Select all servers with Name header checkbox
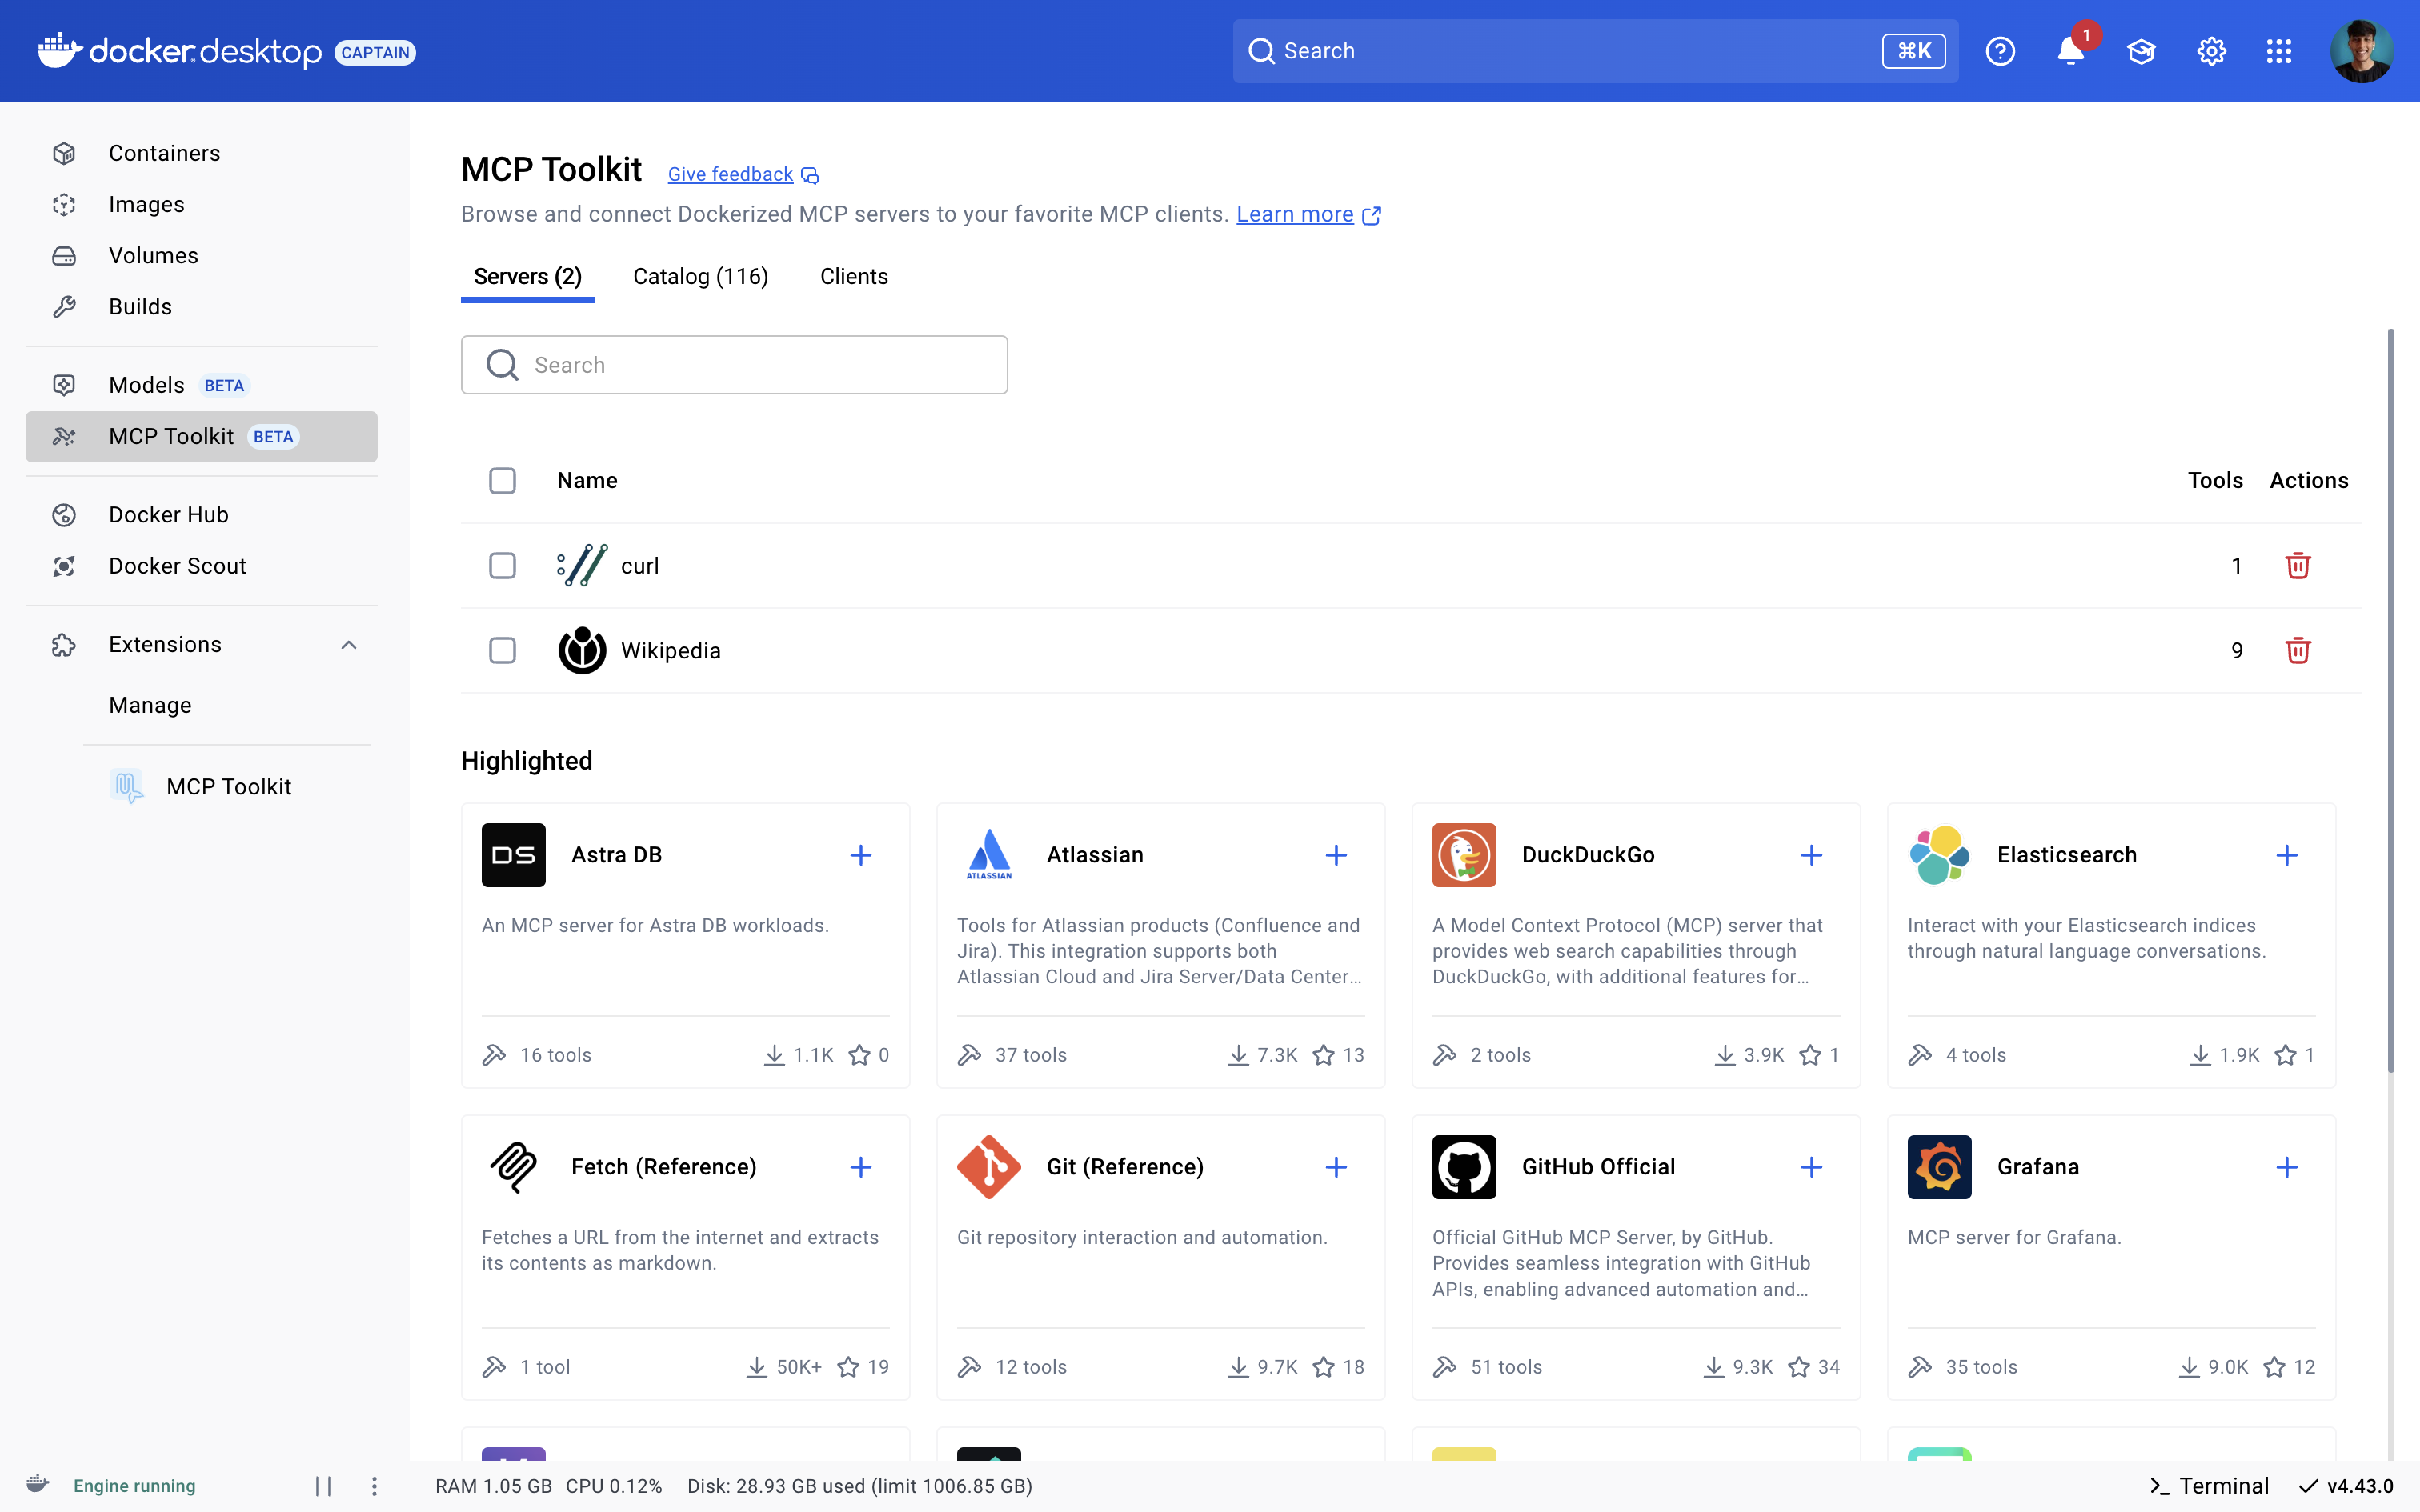Viewport: 2420px width, 1512px height. click(502, 481)
